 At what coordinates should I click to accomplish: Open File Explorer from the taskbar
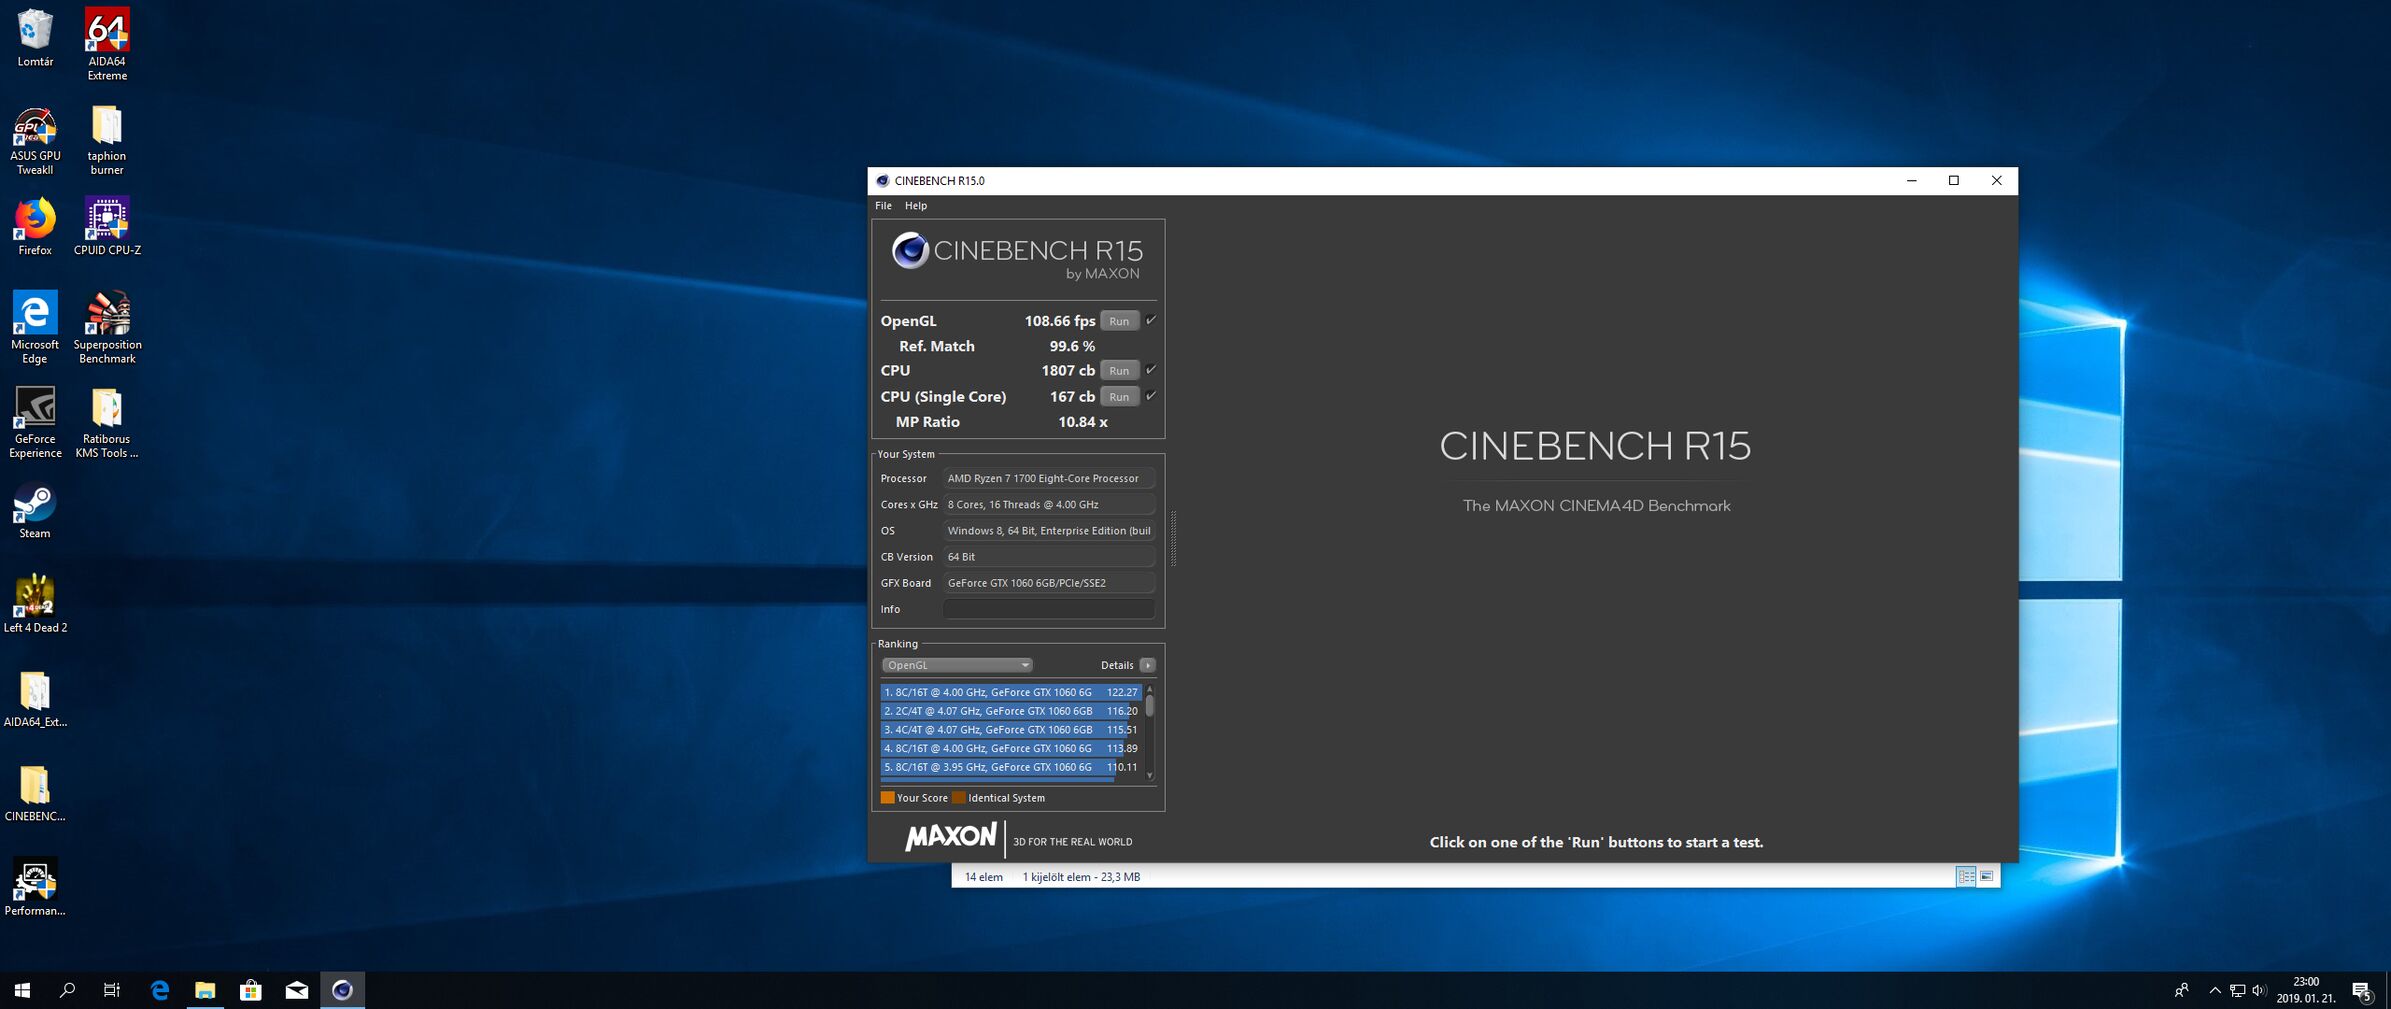click(x=205, y=990)
